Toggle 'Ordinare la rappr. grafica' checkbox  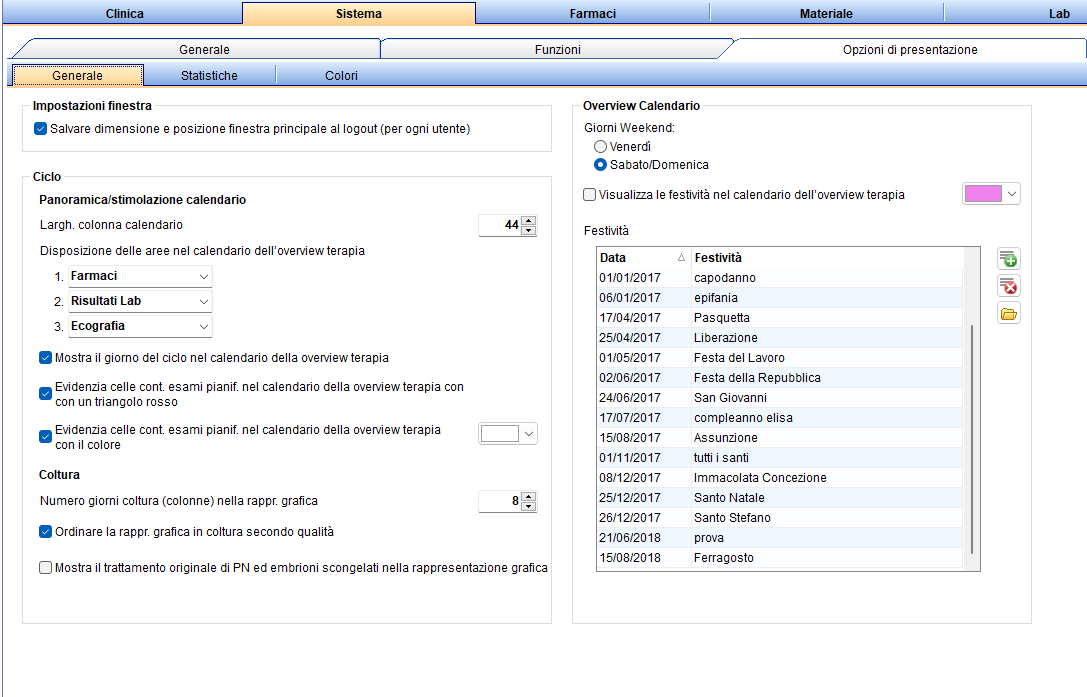click(46, 532)
